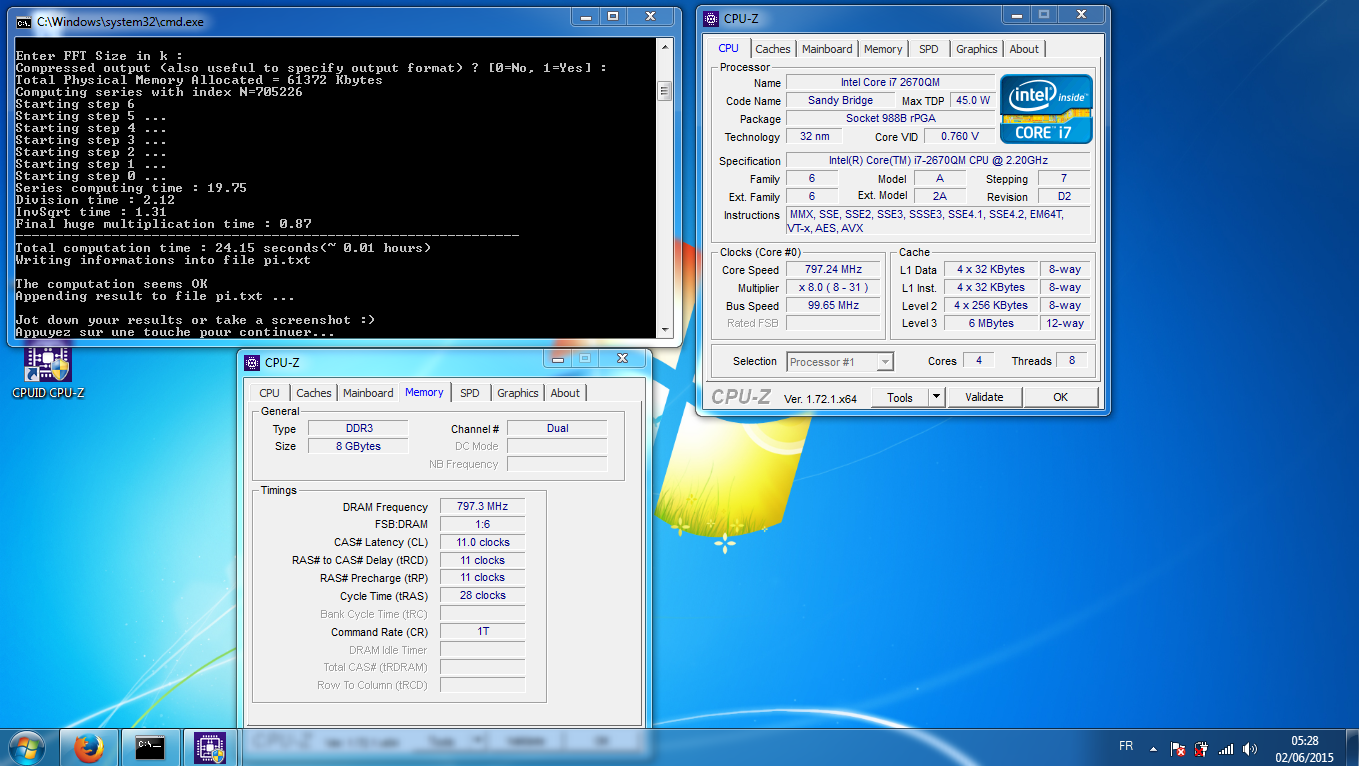Click the CPU-Z icon in the Memory window title bar
Screen dimensions: 1359x766
[x=251, y=362]
